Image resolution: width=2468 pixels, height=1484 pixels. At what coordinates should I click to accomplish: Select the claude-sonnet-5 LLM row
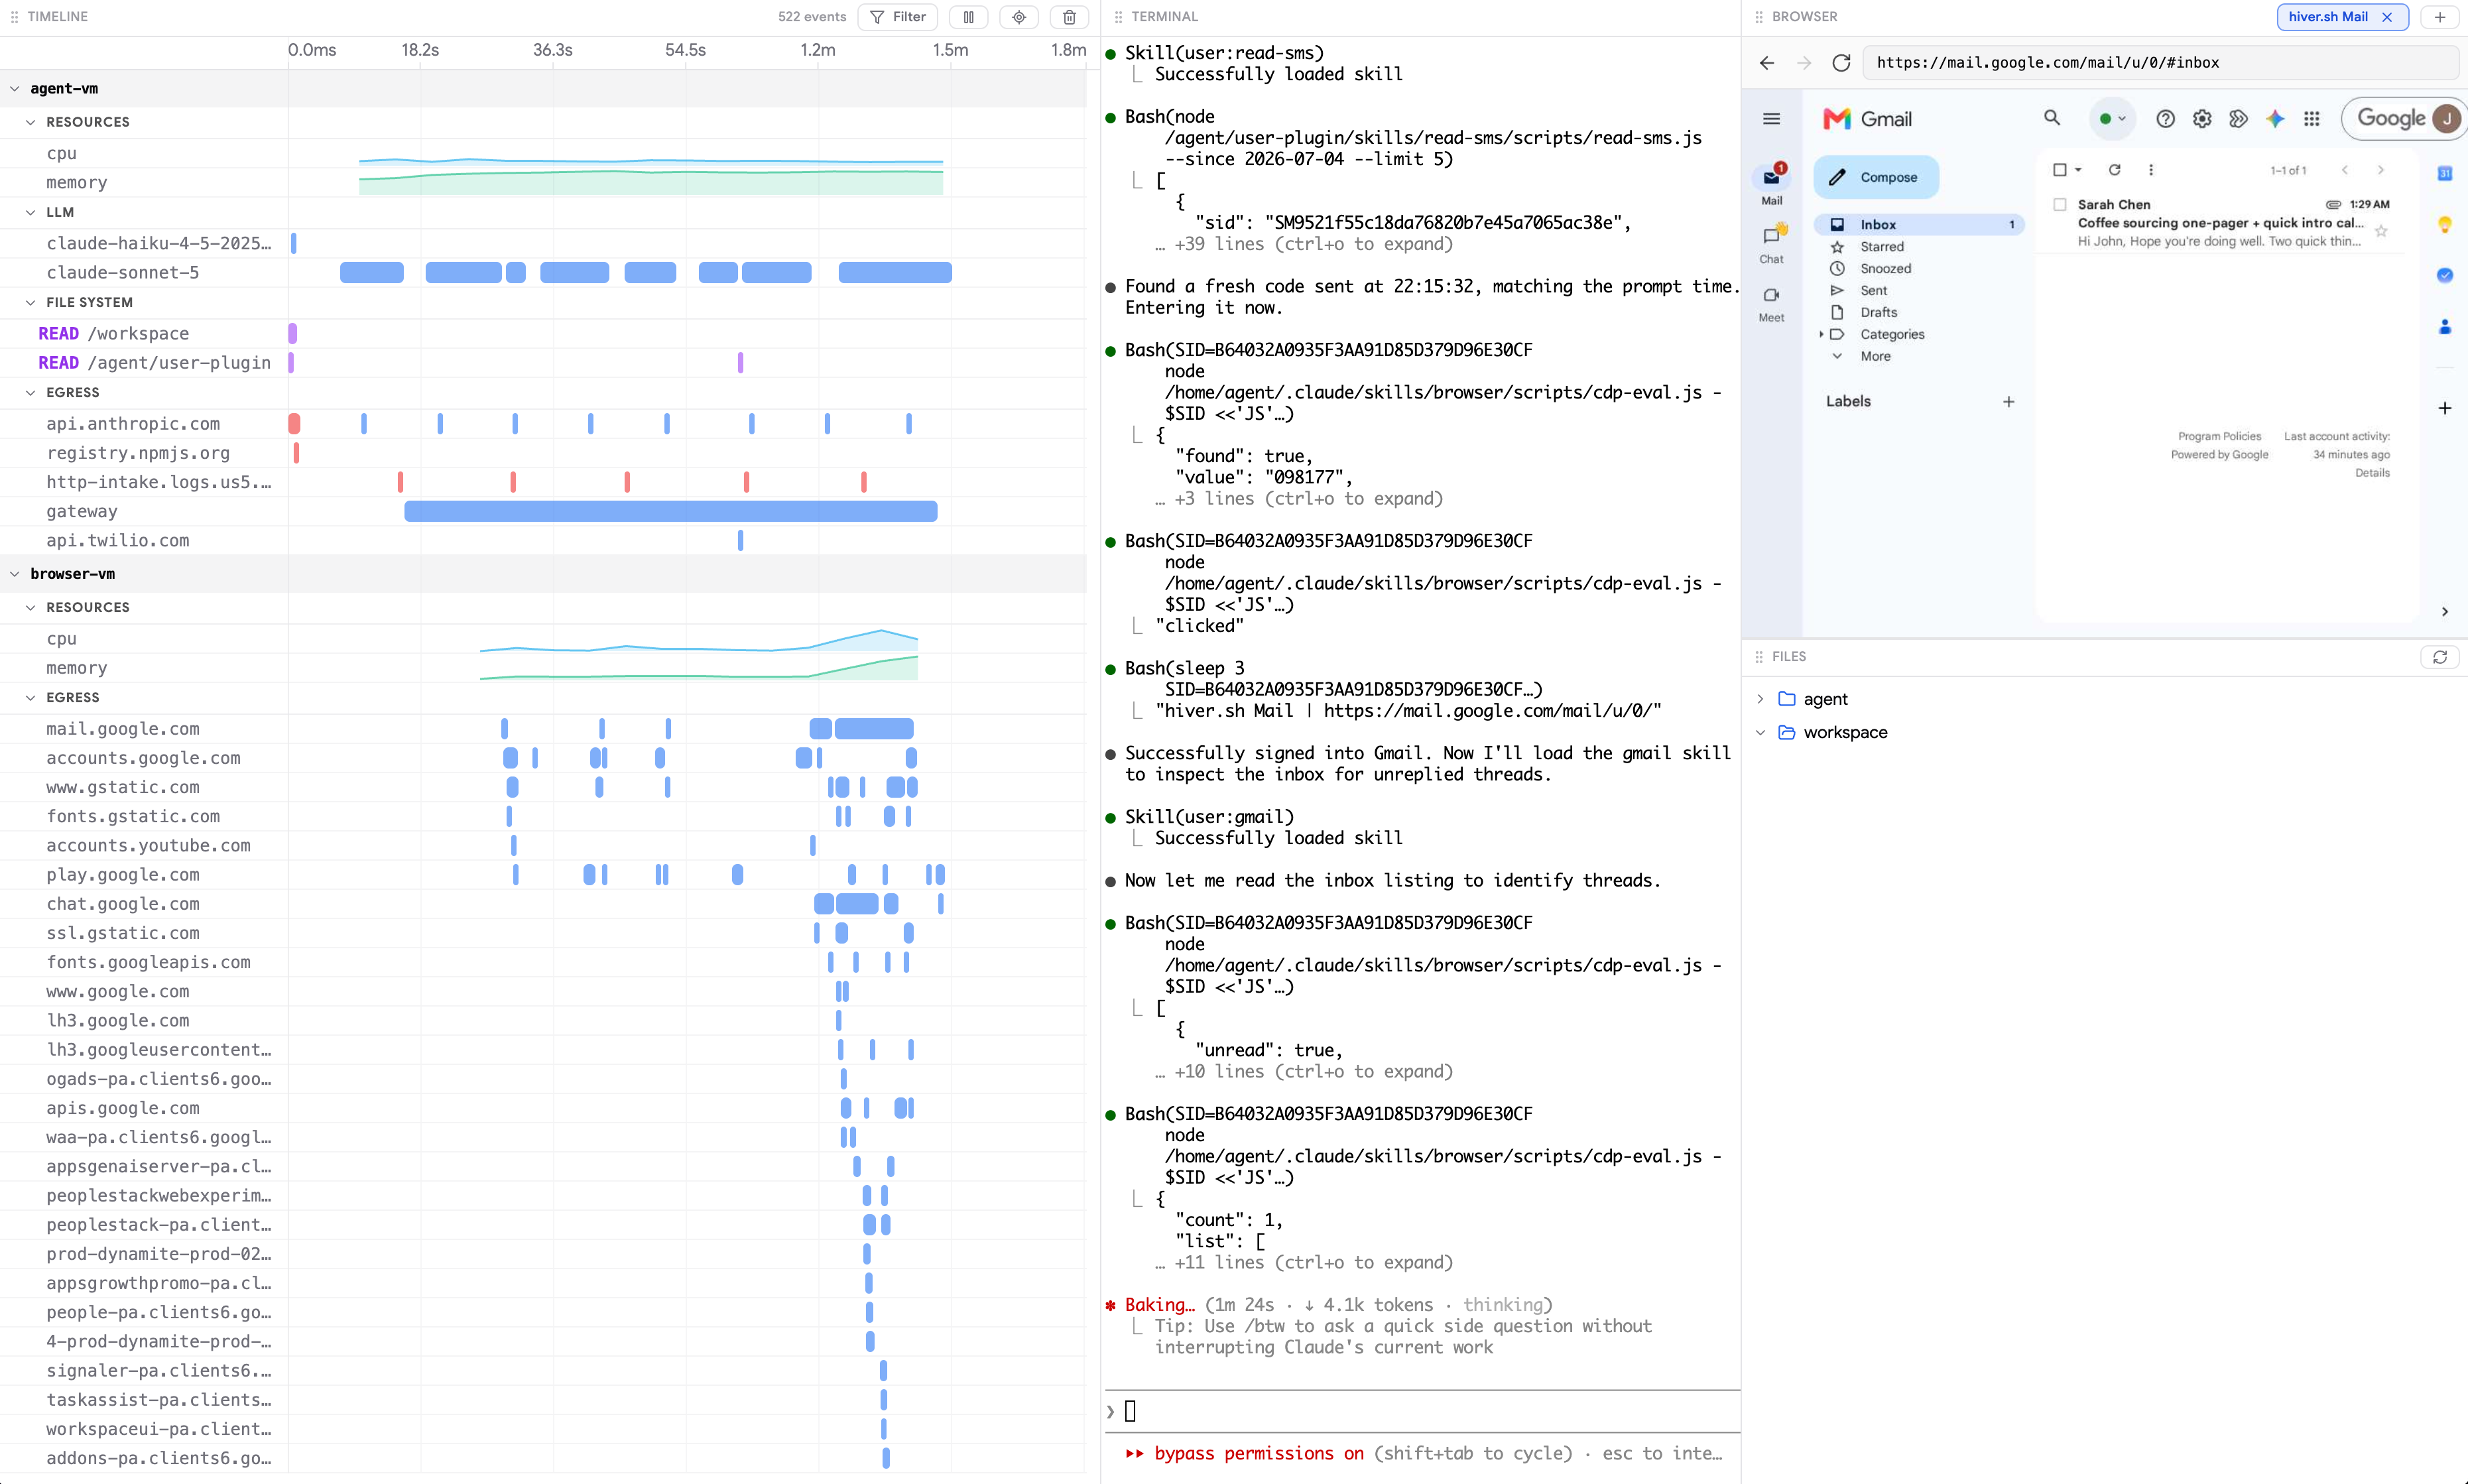[x=543, y=272]
